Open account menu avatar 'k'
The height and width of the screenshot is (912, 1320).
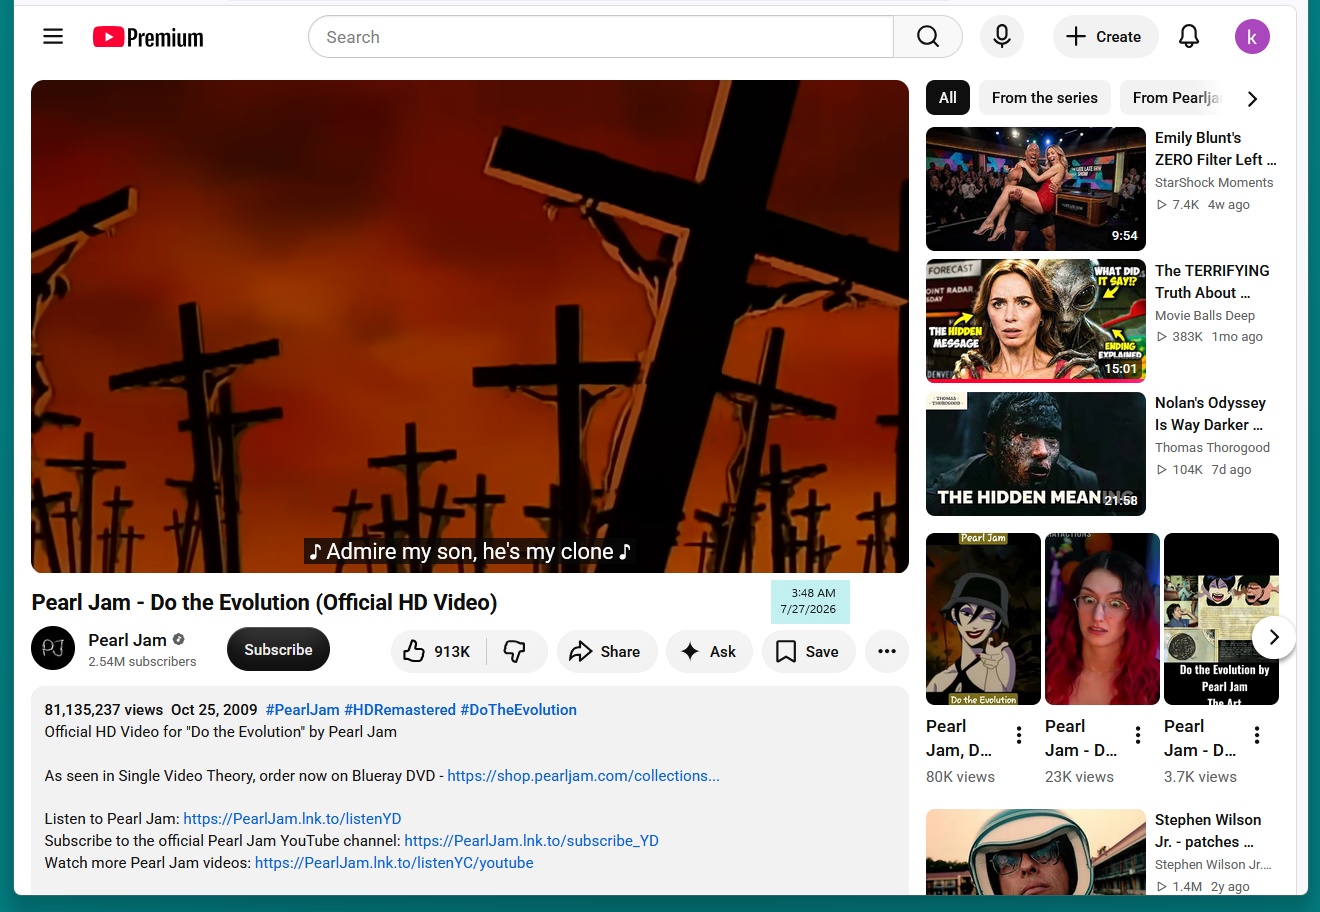click(1252, 37)
